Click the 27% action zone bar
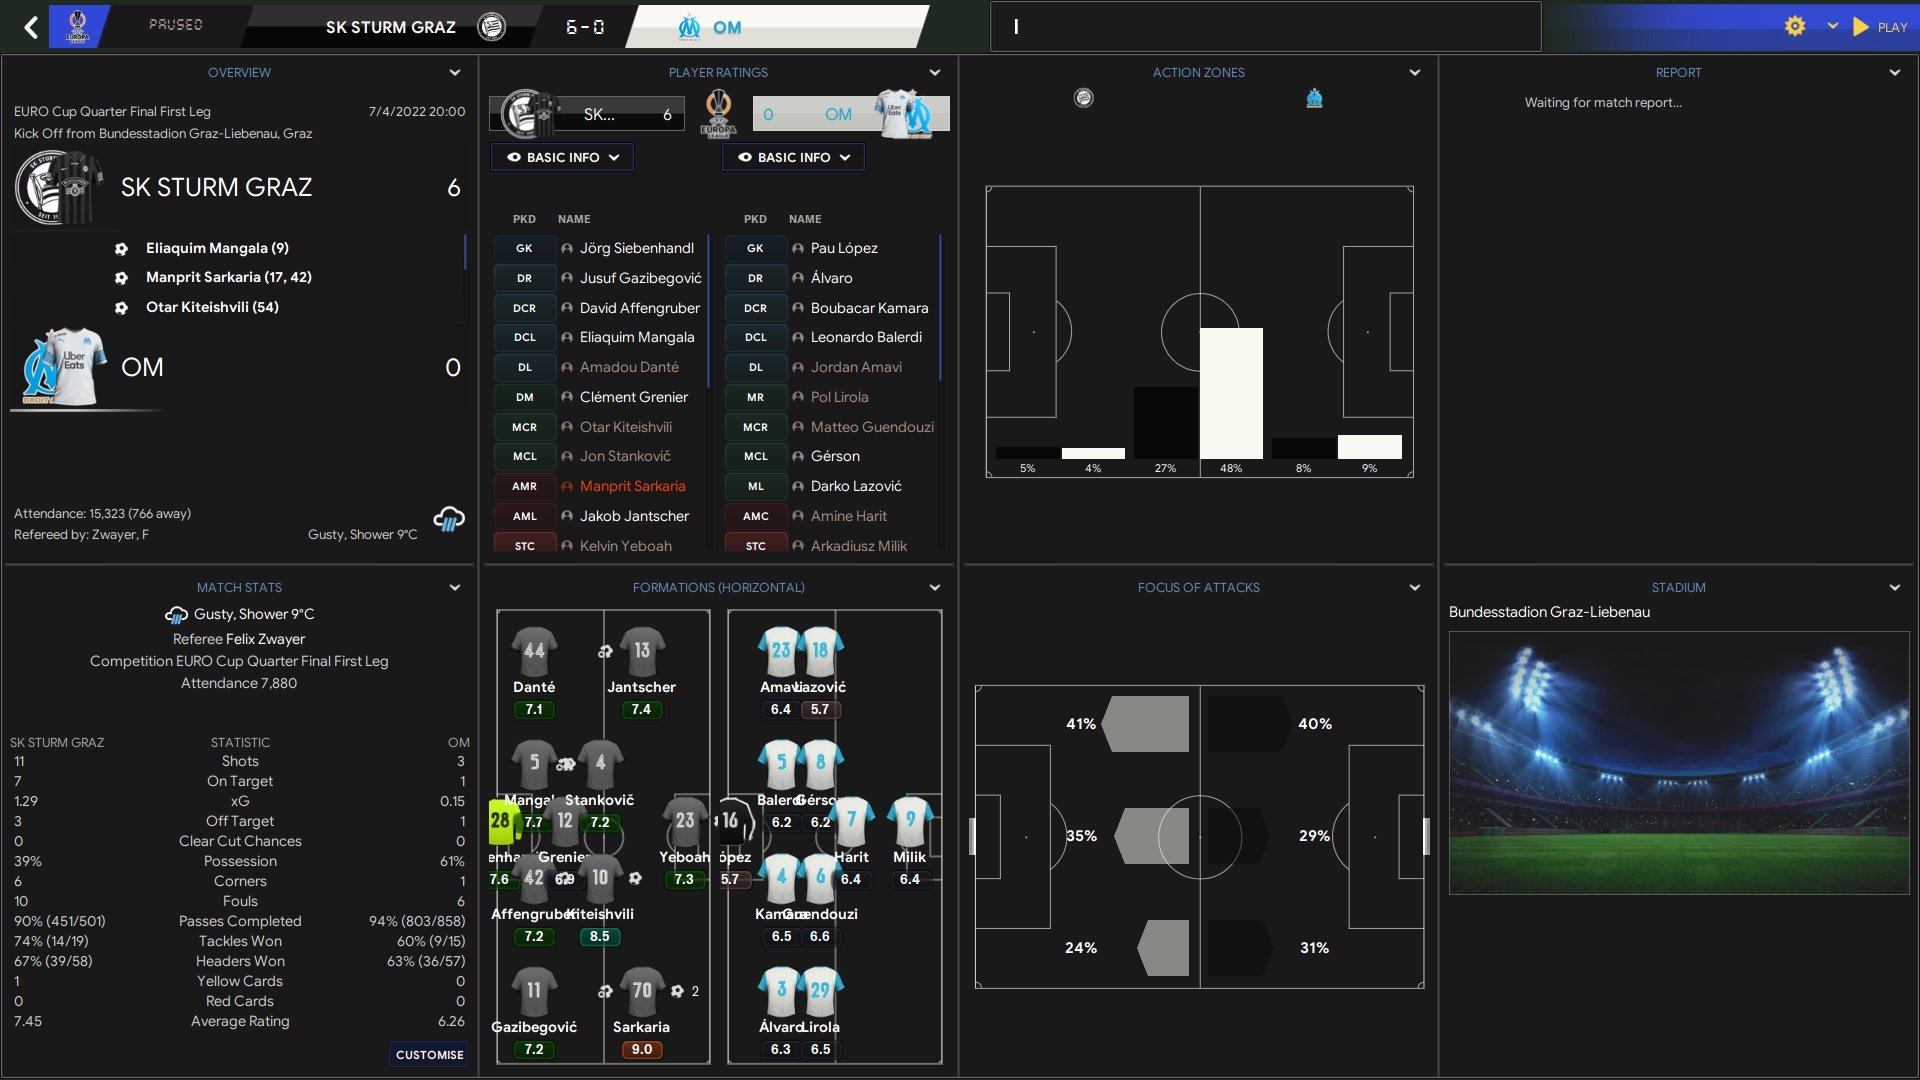This screenshot has height=1080, width=1920. pyautogui.click(x=1165, y=423)
